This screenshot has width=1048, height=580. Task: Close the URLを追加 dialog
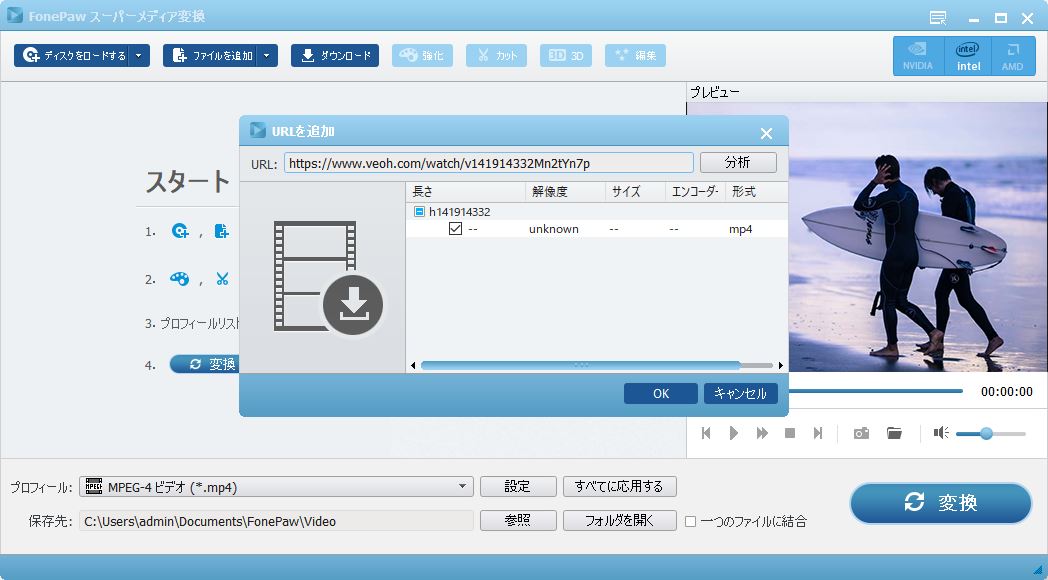pos(766,134)
